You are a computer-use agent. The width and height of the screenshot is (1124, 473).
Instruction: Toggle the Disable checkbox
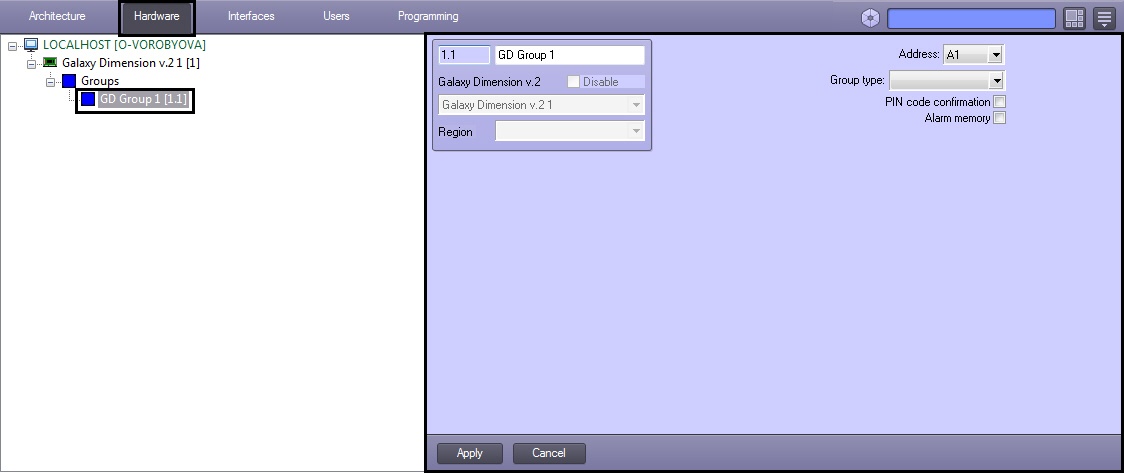pyautogui.click(x=573, y=82)
